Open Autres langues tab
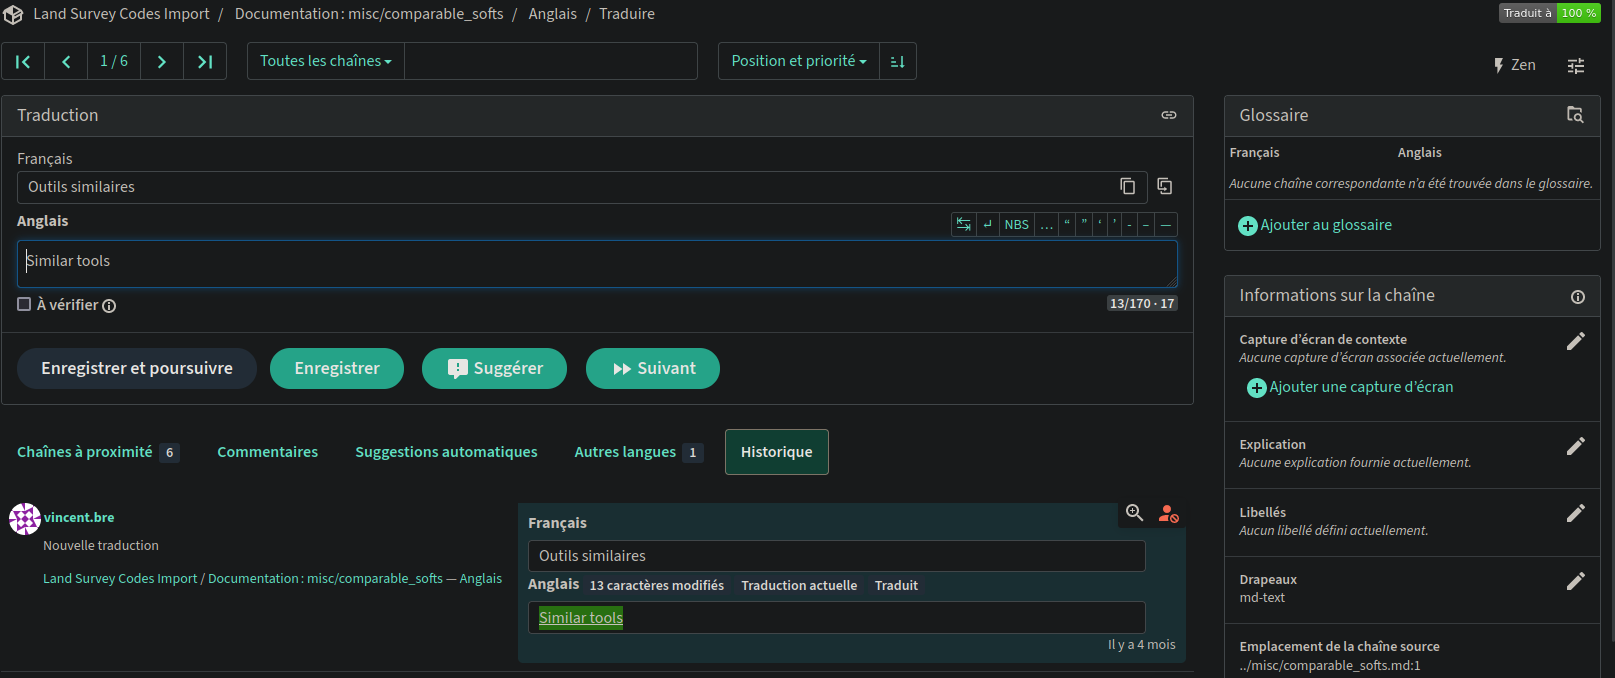Viewport: 1615px width, 678px height. [x=638, y=452]
